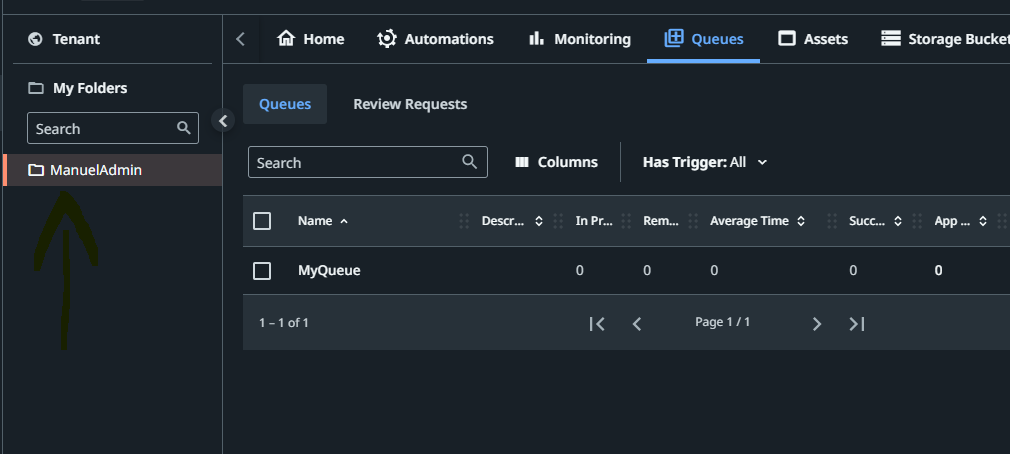Open the Has Trigger filter dropdown
1010x454 pixels.
coord(705,162)
